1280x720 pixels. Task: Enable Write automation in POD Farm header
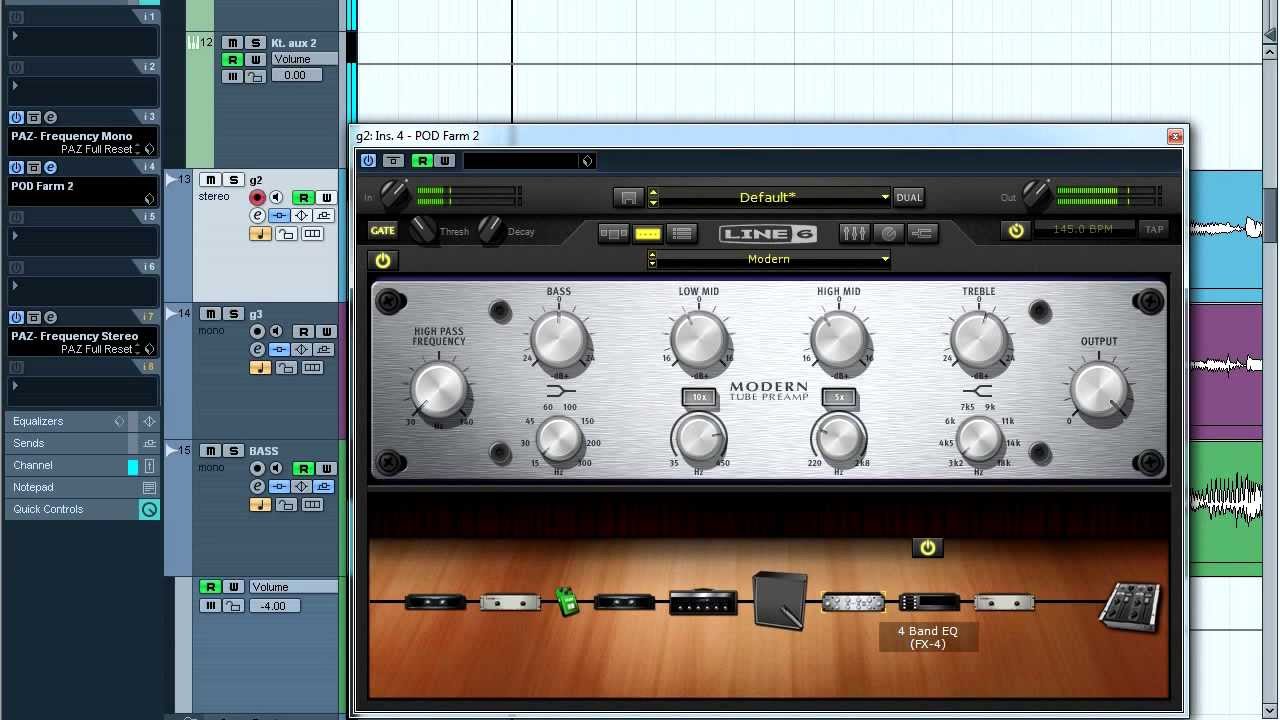click(x=444, y=161)
